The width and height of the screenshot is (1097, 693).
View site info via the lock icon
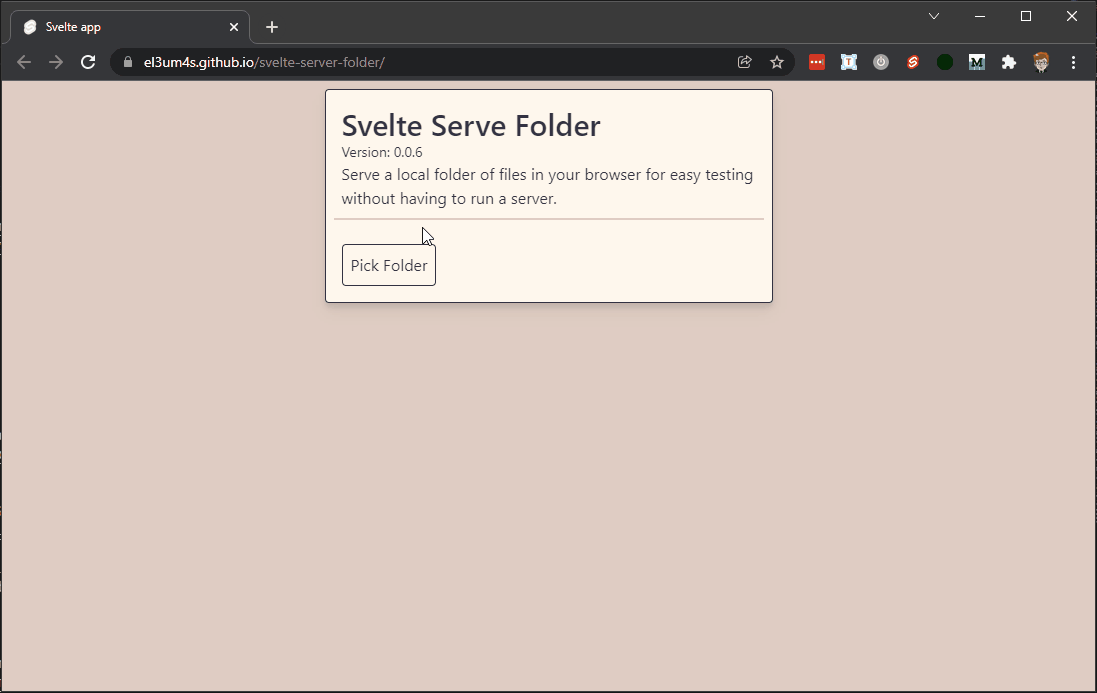pos(128,62)
